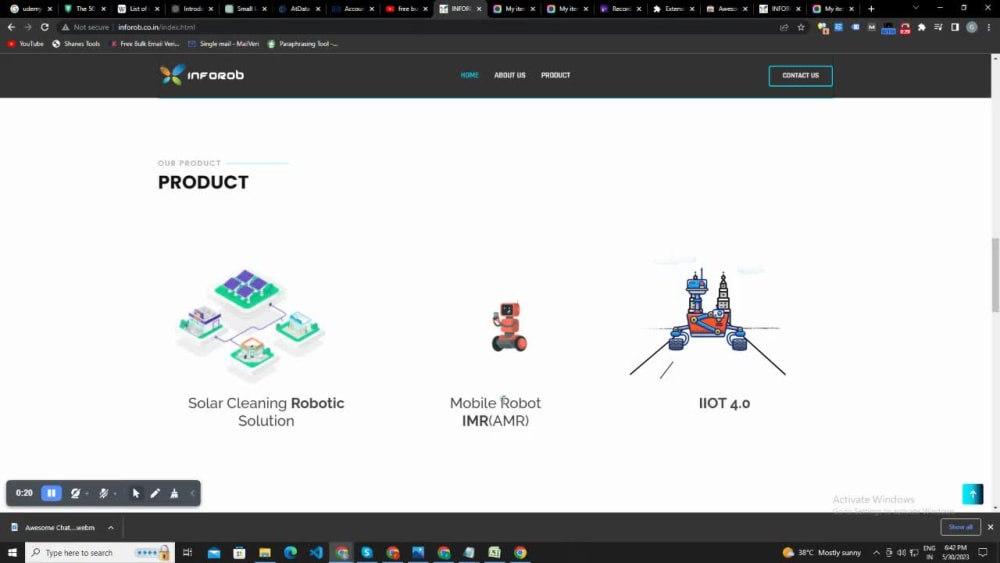The image size is (1000, 563).
Task: Click Show all downloads button
Action: (x=960, y=527)
